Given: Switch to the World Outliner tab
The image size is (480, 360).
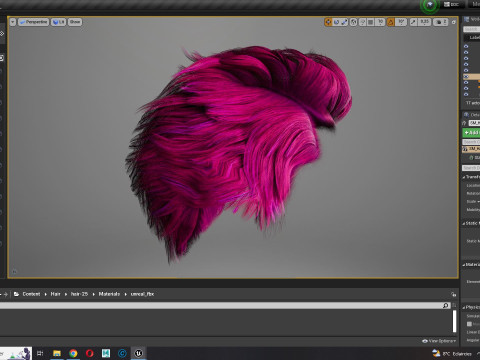Looking at the screenshot, I should (x=472, y=19).
